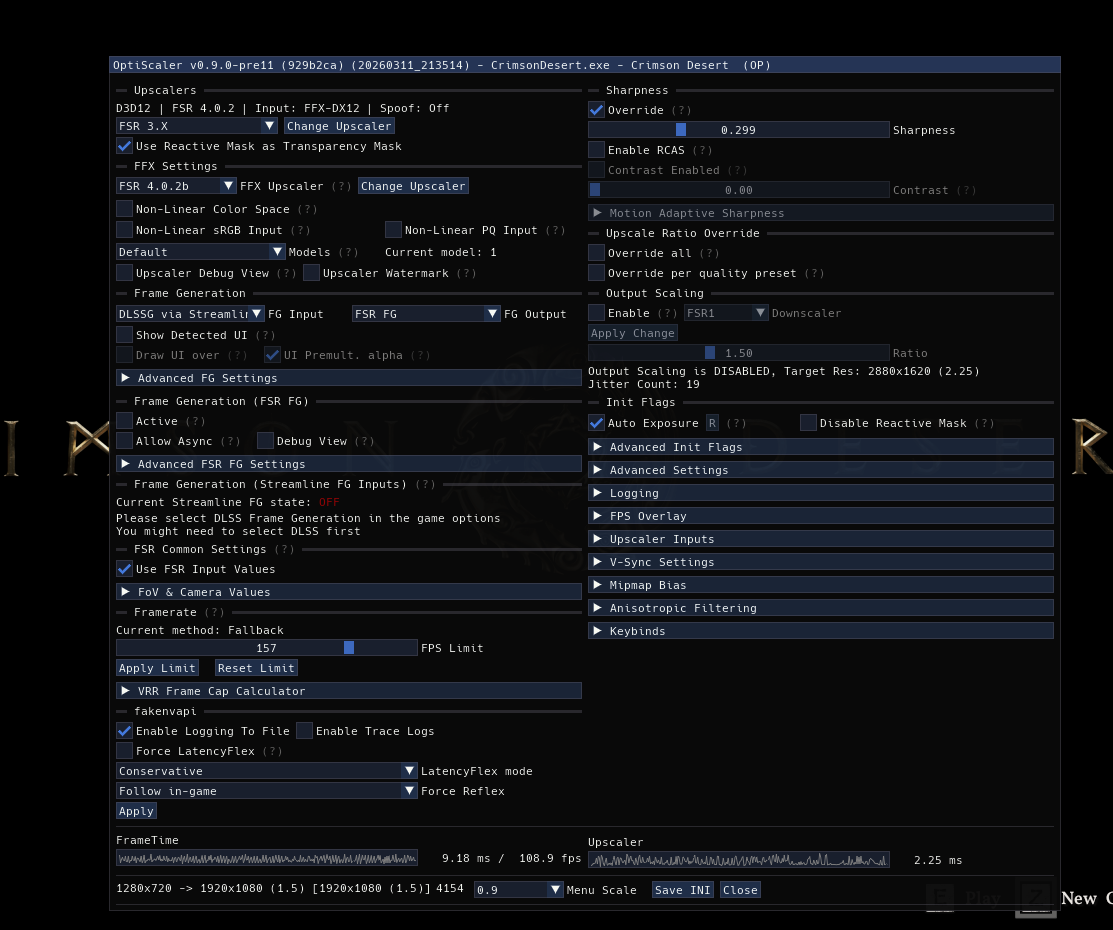Check the Active FSR FG checkbox
The width and height of the screenshot is (1113, 930).
coord(124,420)
